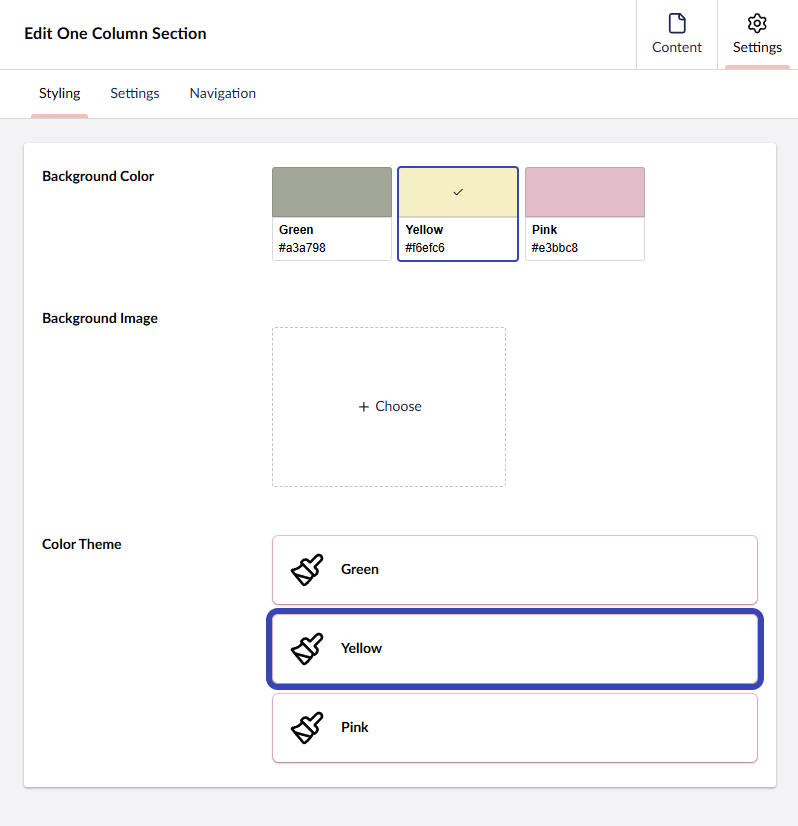The height and width of the screenshot is (826, 798).
Task: Open the Settings sub-tab next to Styling
Action: coord(135,93)
